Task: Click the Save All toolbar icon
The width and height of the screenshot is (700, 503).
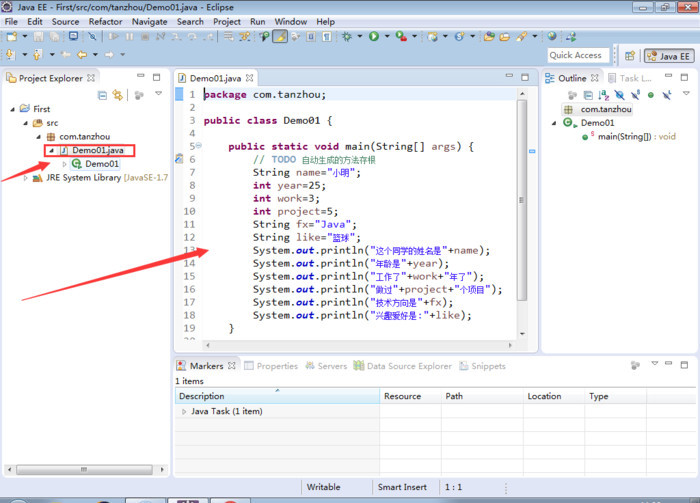Action: coord(54,37)
